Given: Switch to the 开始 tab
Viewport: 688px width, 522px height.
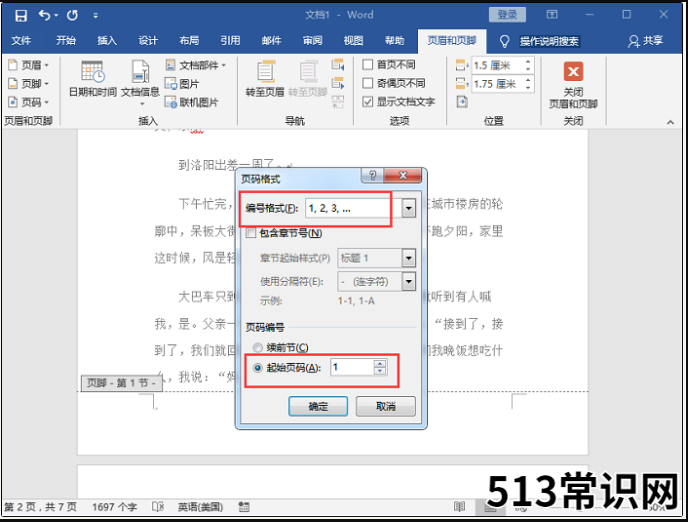Looking at the screenshot, I should (x=66, y=41).
